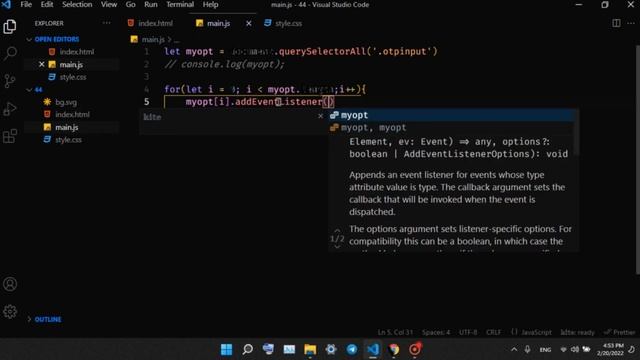Open the Explorer view in activity bar
This screenshot has width=640, height=360.
click(x=10, y=27)
